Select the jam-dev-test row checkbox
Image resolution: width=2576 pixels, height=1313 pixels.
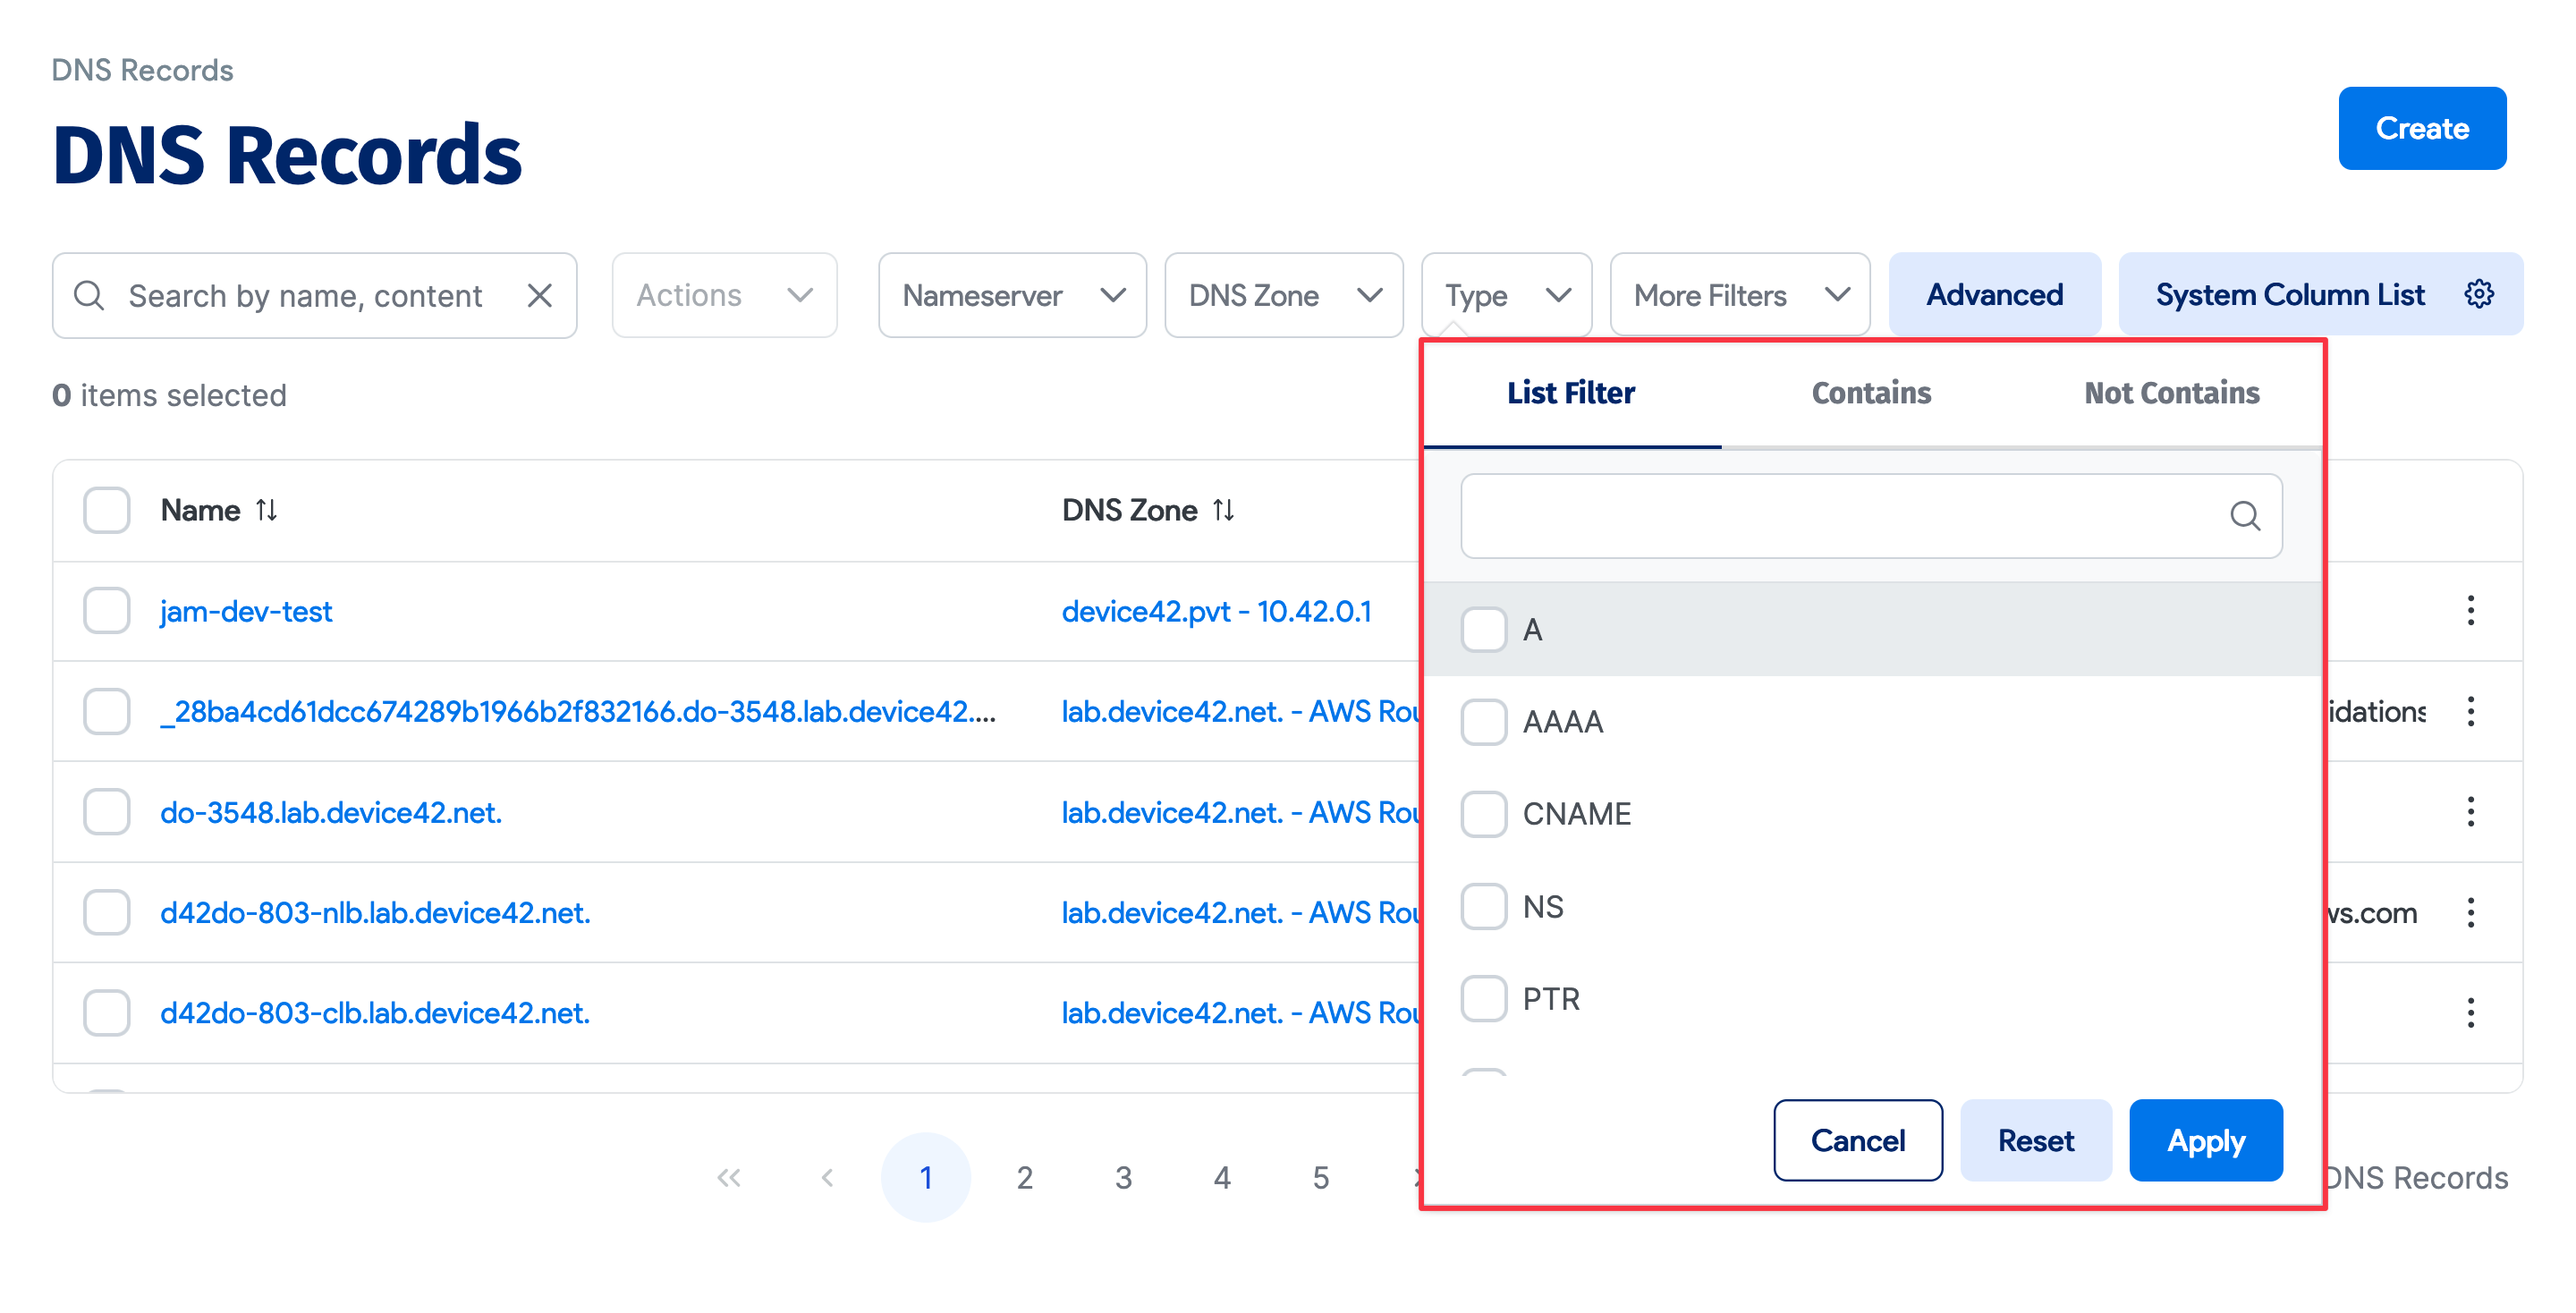click(x=107, y=610)
